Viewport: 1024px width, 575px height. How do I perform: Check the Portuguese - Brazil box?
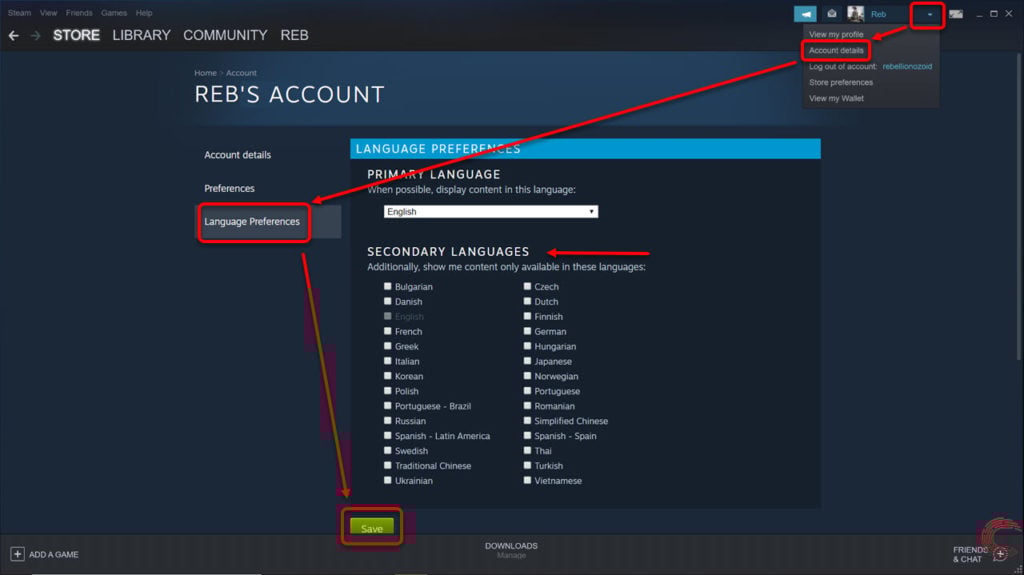387,406
